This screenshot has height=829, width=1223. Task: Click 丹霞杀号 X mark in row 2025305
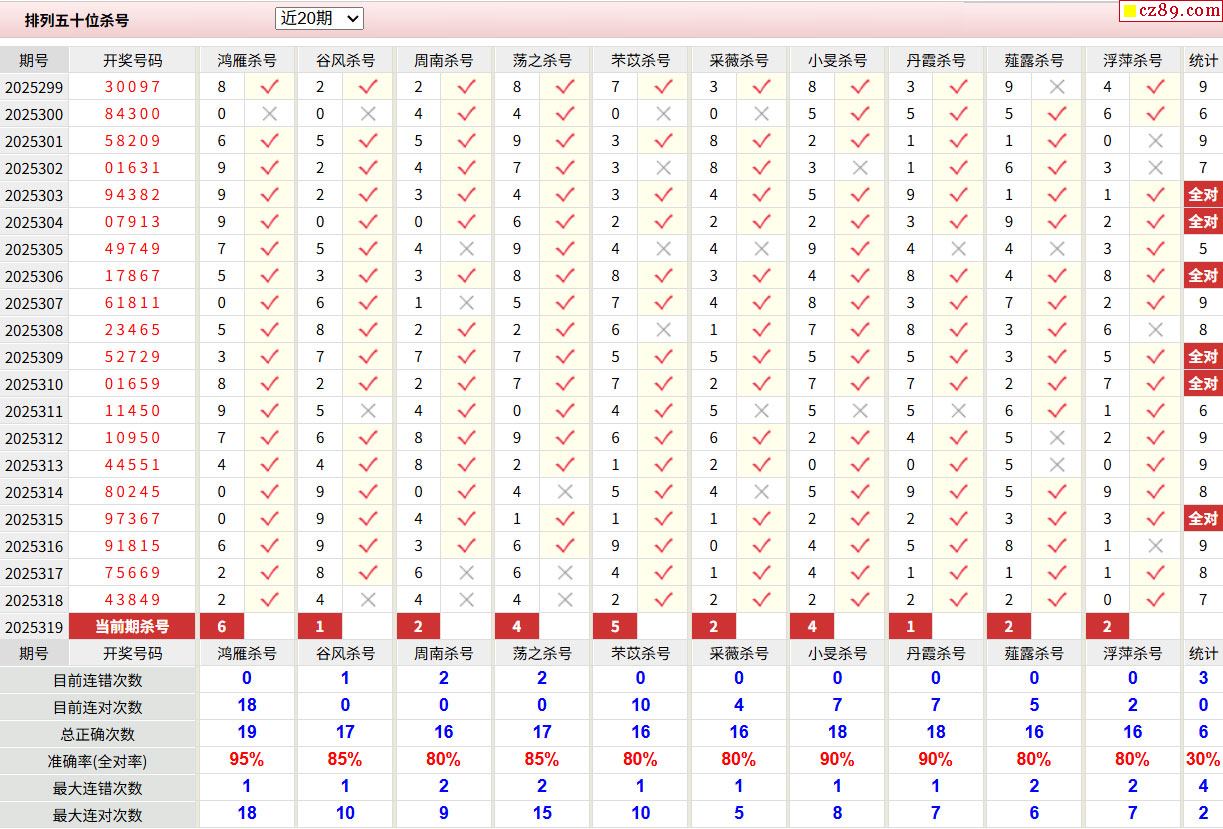point(958,249)
